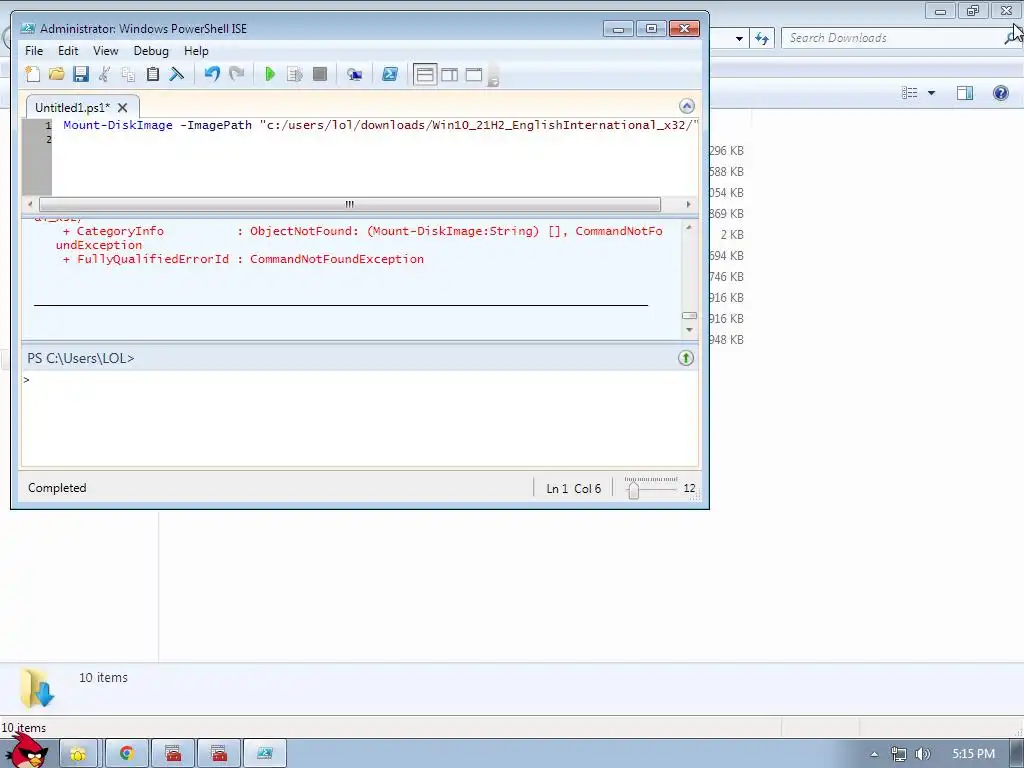This screenshot has height=768, width=1024.
Task: Close the Untitled1.ps1 tab
Action: click(123, 108)
